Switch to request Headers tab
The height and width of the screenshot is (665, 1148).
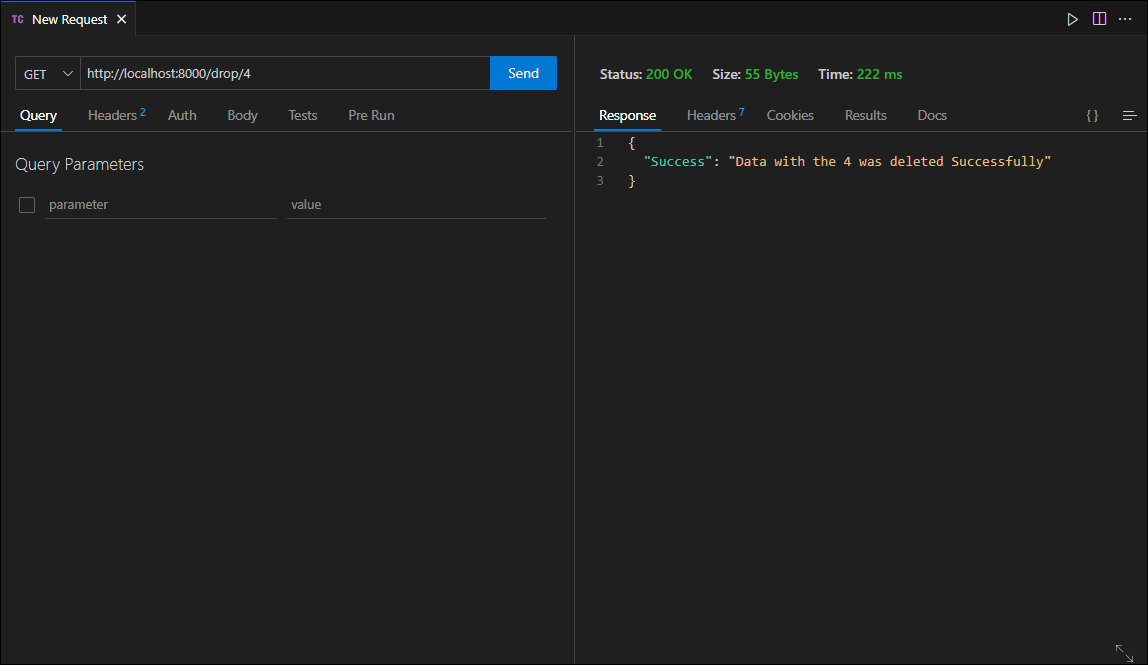(116, 116)
